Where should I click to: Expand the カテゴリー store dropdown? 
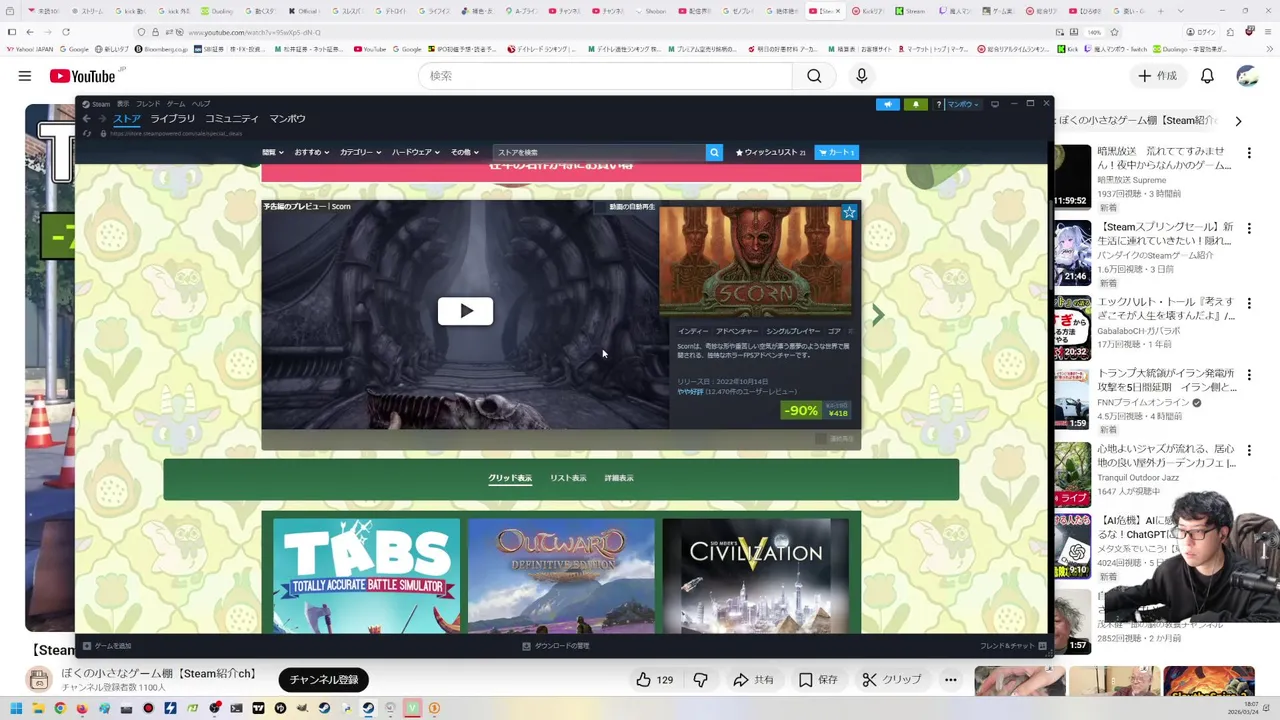point(360,152)
